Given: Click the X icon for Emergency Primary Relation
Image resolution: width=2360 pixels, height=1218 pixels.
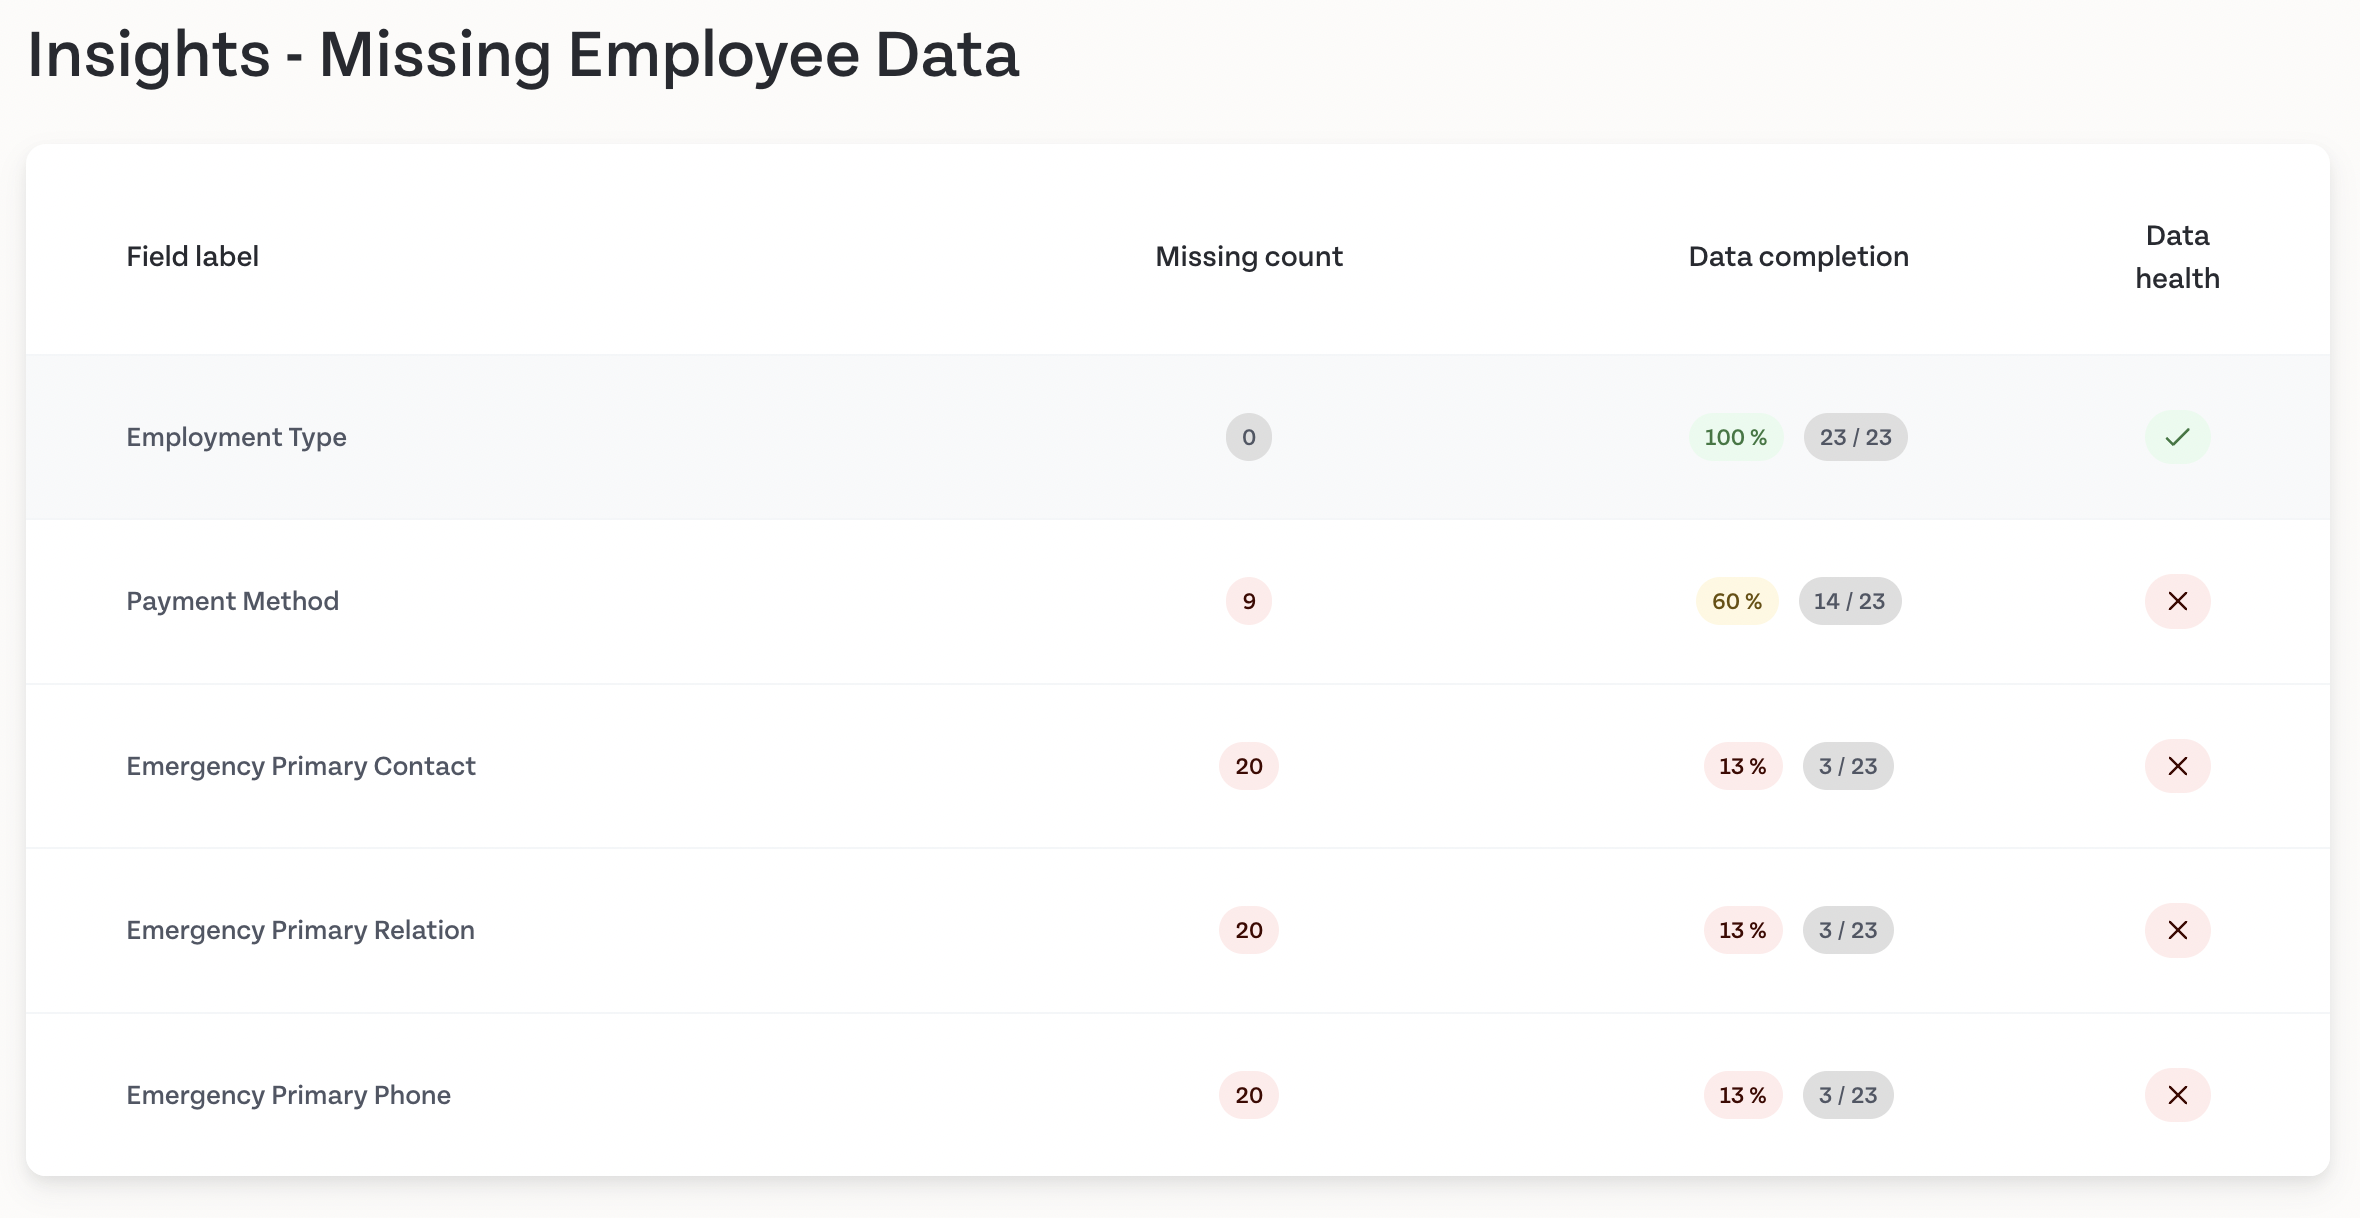Looking at the screenshot, I should (x=2178, y=930).
